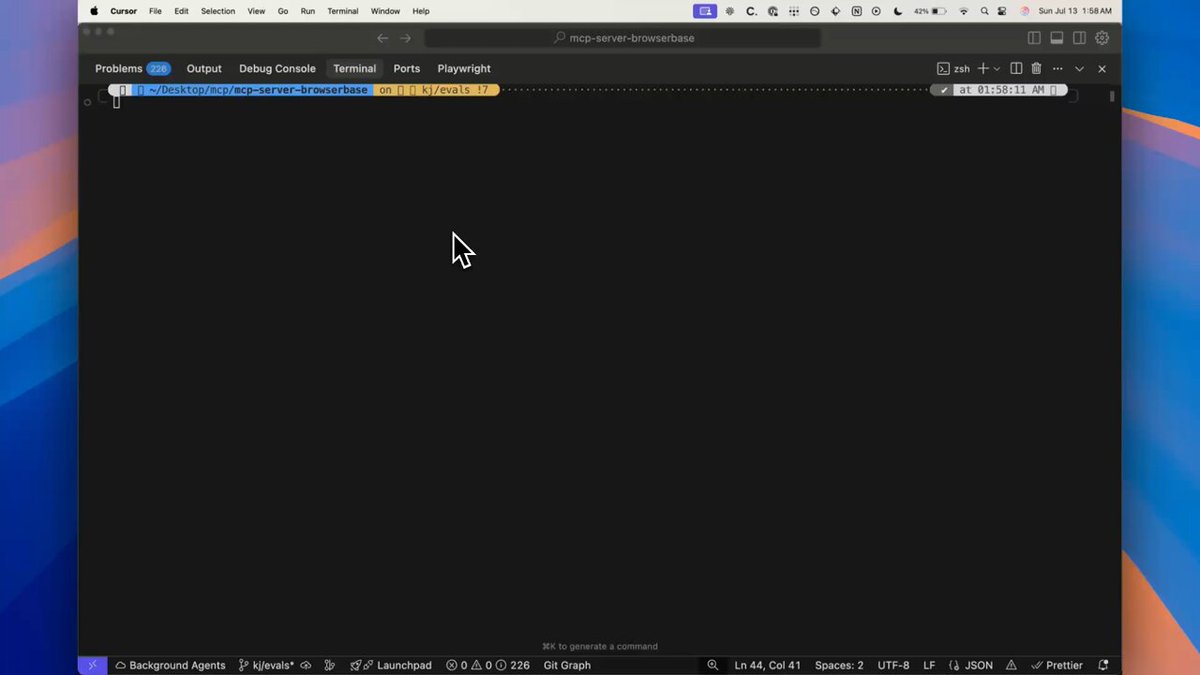Viewport: 1200px width, 675px height.
Task: Open the Help menu
Action: [x=421, y=11]
